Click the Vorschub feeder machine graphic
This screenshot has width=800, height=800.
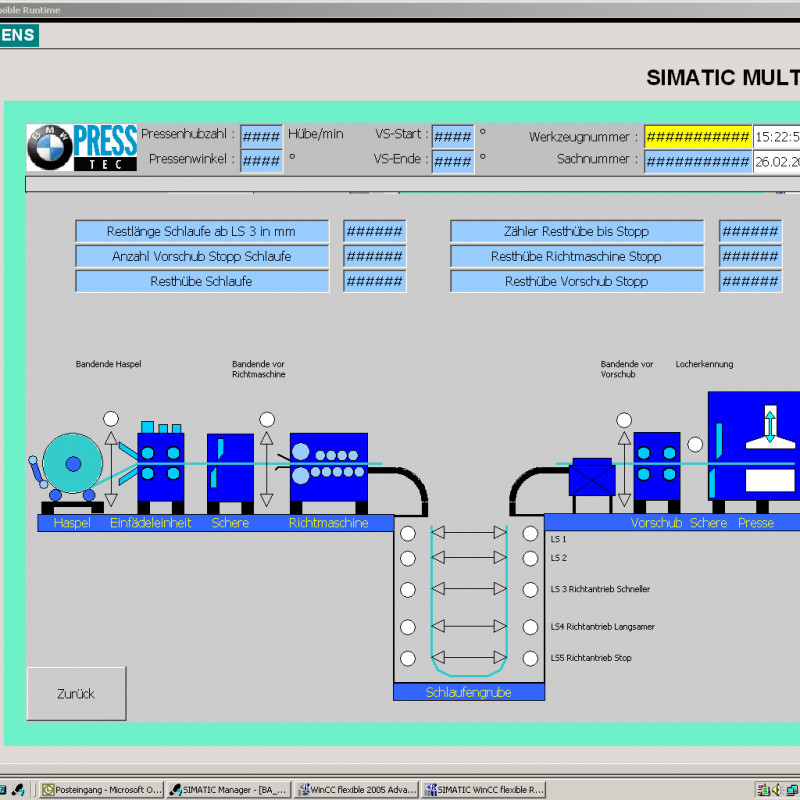pyautogui.click(x=657, y=472)
